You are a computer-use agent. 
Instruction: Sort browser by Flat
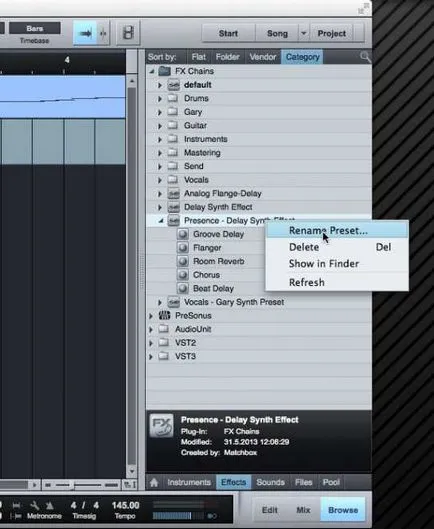tap(198, 57)
